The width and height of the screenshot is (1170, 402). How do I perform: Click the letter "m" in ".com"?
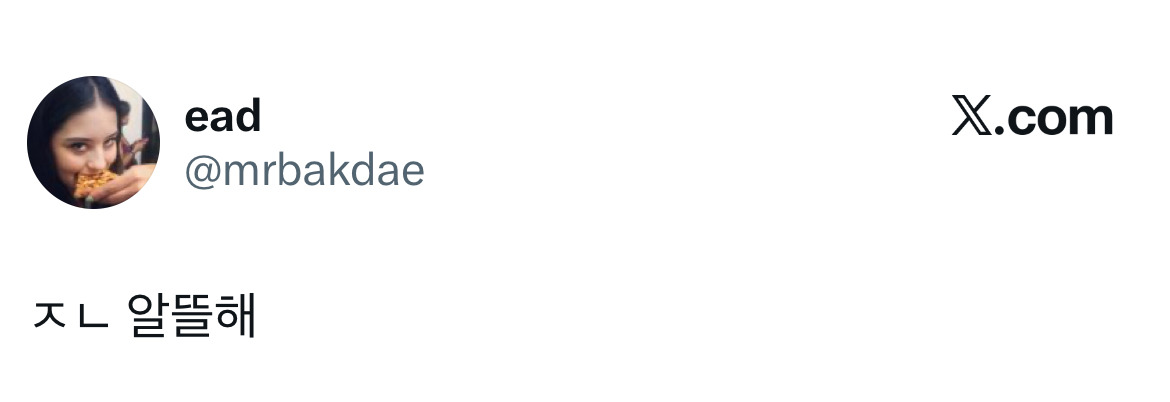(x=1090, y=120)
